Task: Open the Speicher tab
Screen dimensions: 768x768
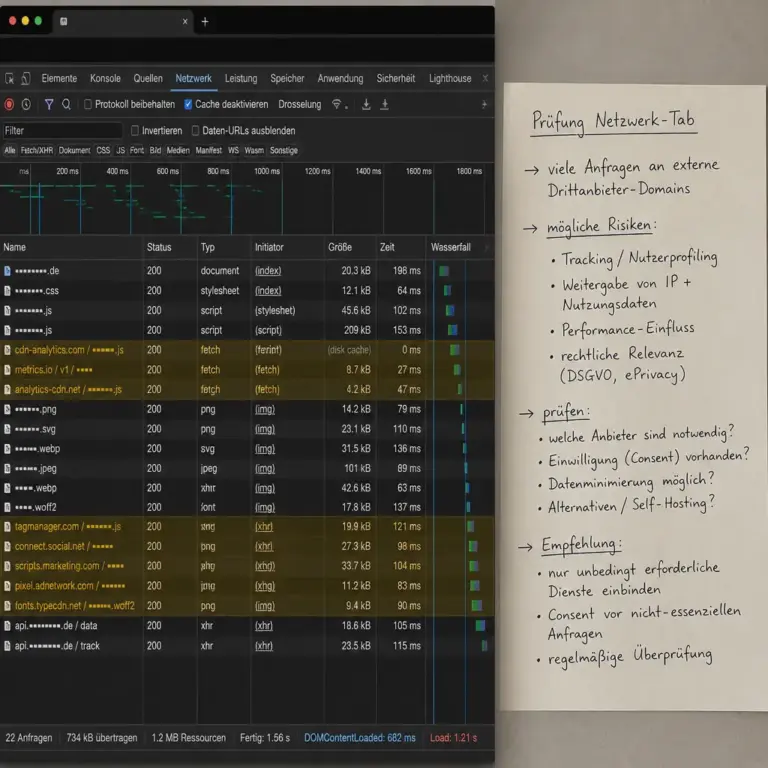Action: pos(288,78)
